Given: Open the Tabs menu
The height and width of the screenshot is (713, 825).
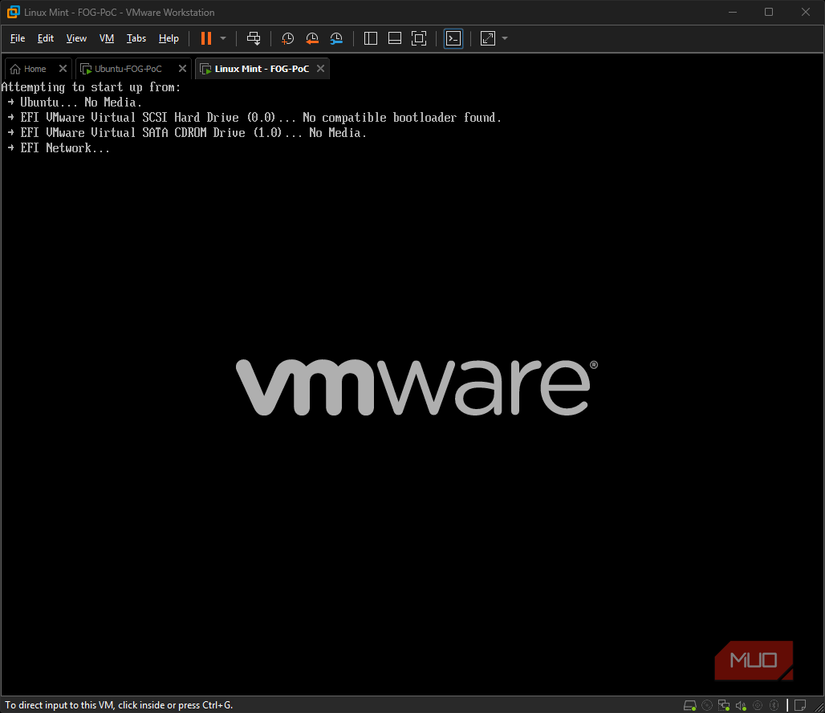Looking at the screenshot, I should [136, 38].
